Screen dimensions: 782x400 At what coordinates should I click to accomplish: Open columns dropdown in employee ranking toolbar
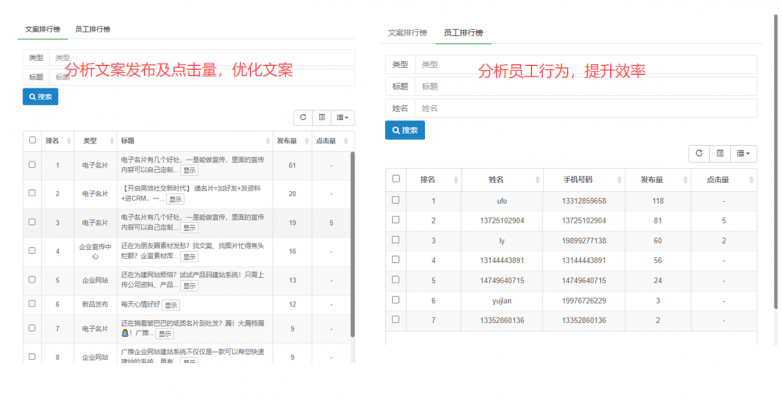click(744, 154)
